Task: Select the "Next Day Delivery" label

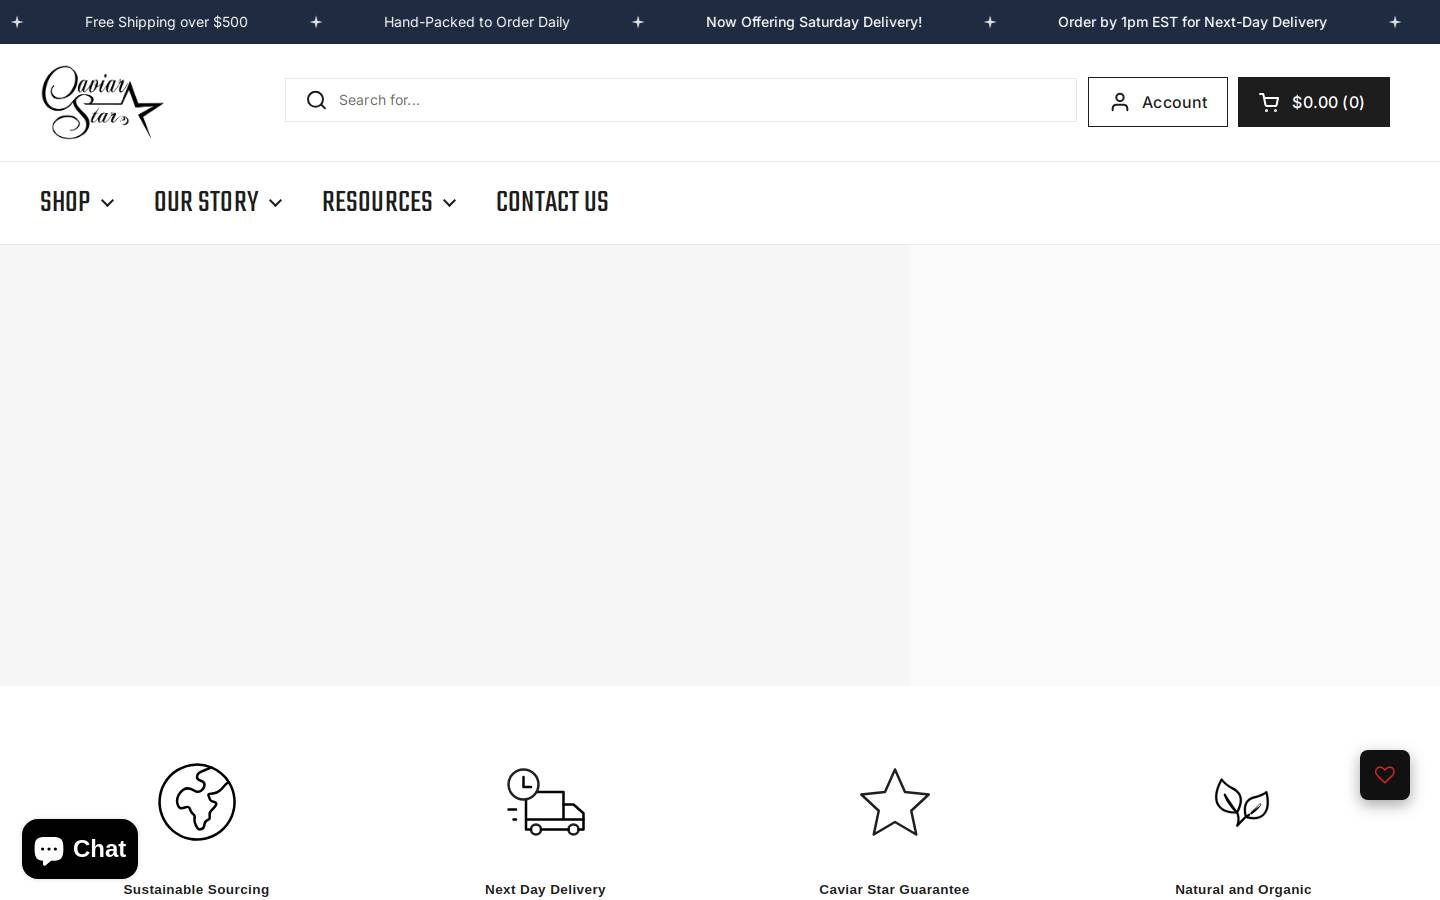Action: pos(545,889)
